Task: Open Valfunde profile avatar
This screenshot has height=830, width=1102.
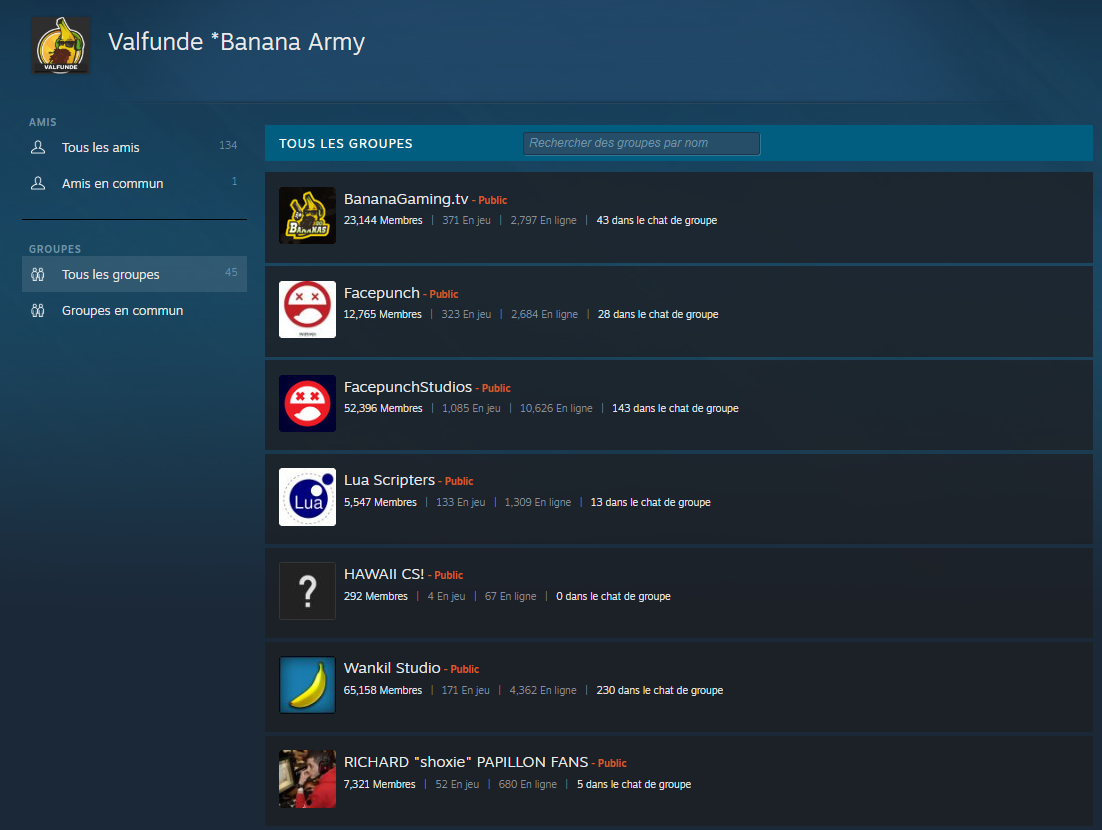Action: (61, 45)
